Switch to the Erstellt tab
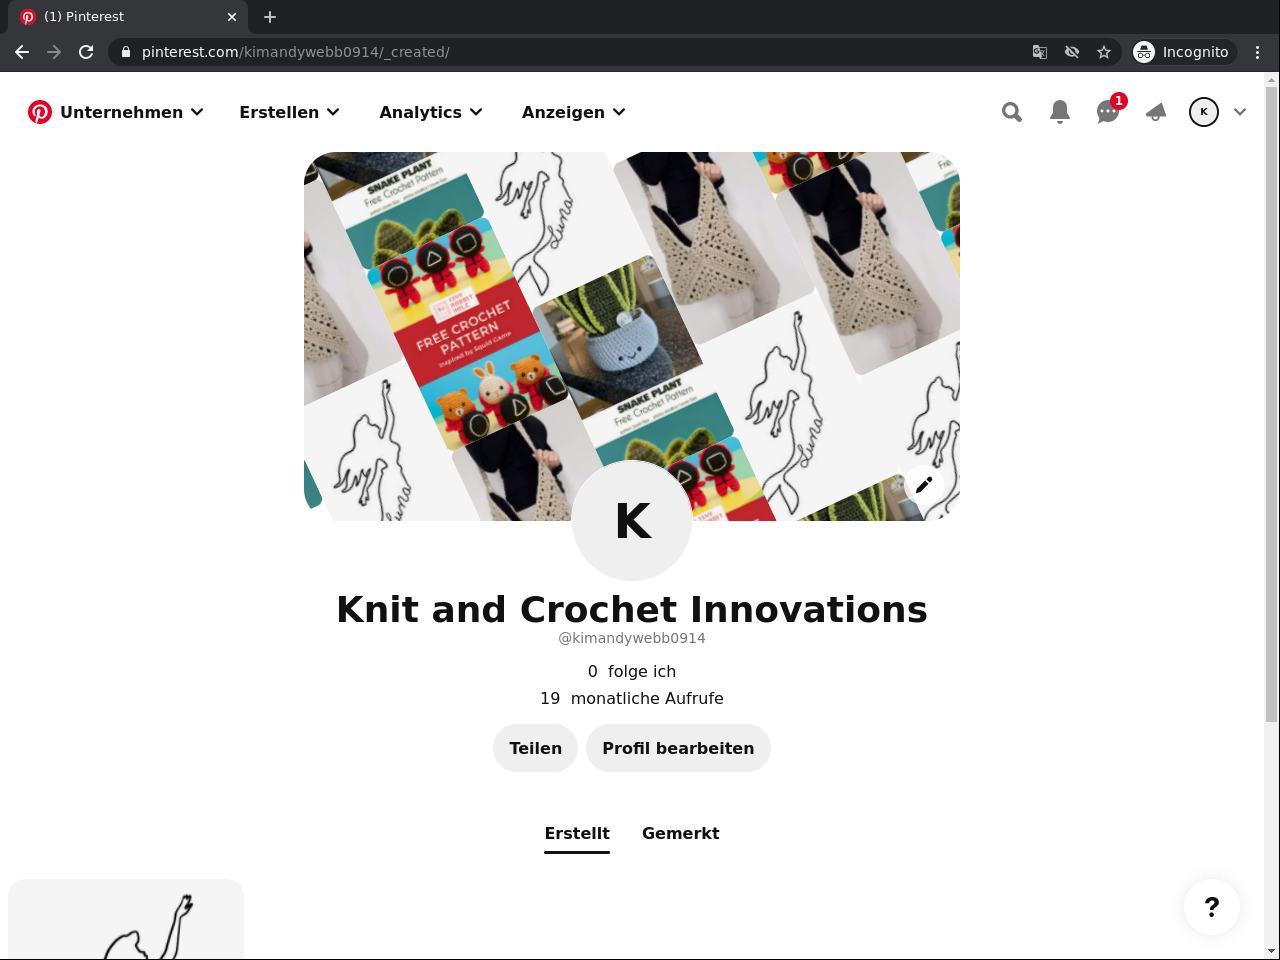The height and width of the screenshot is (960, 1280). click(x=577, y=834)
